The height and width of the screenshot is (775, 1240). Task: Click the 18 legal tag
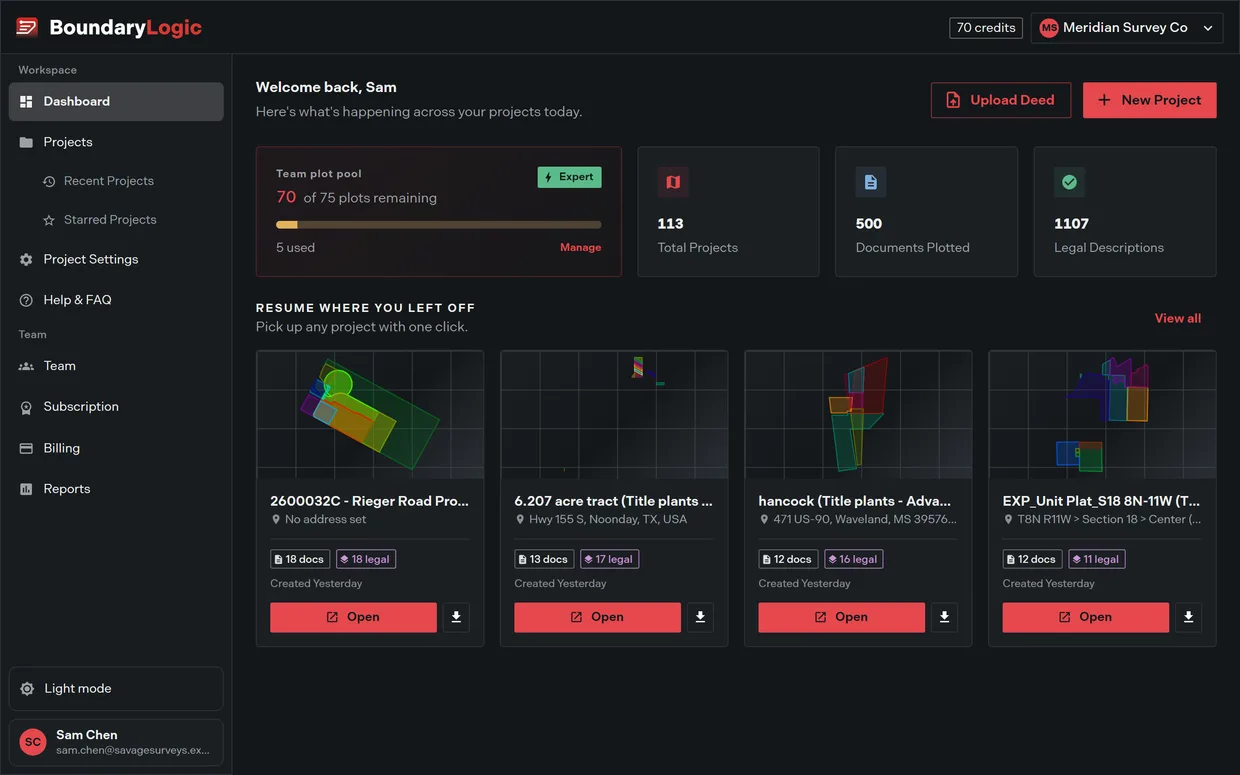pos(366,559)
